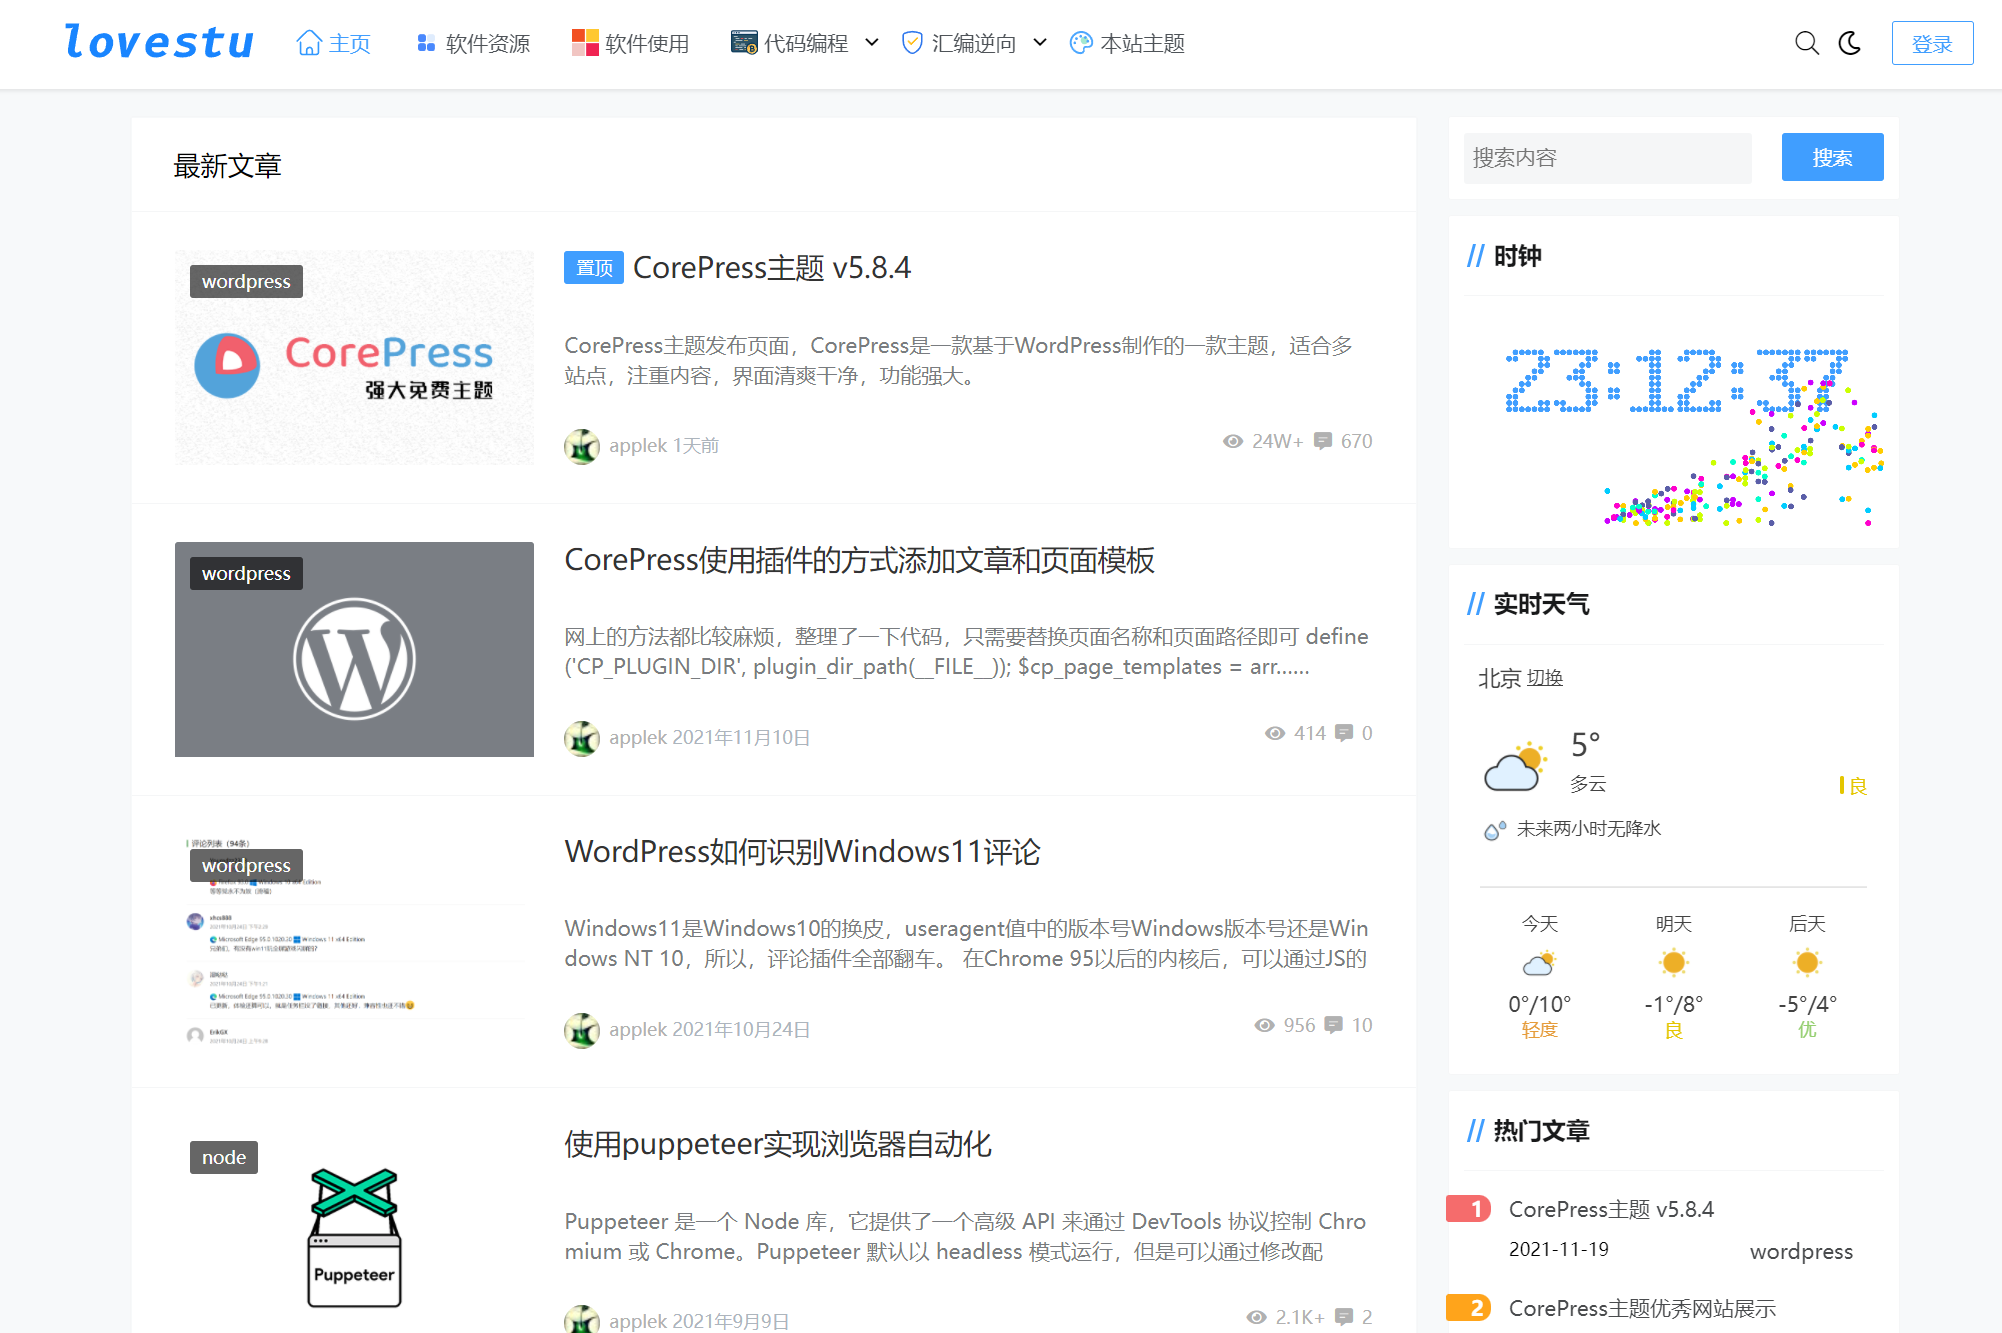Toggle dark mode with the moon icon
Image resolution: width=2002 pixels, height=1333 pixels.
pyautogui.click(x=1851, y=44)
